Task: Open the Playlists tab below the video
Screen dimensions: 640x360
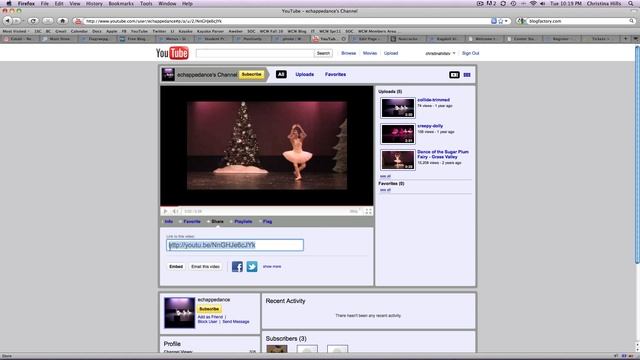Action: pos(243,221)
